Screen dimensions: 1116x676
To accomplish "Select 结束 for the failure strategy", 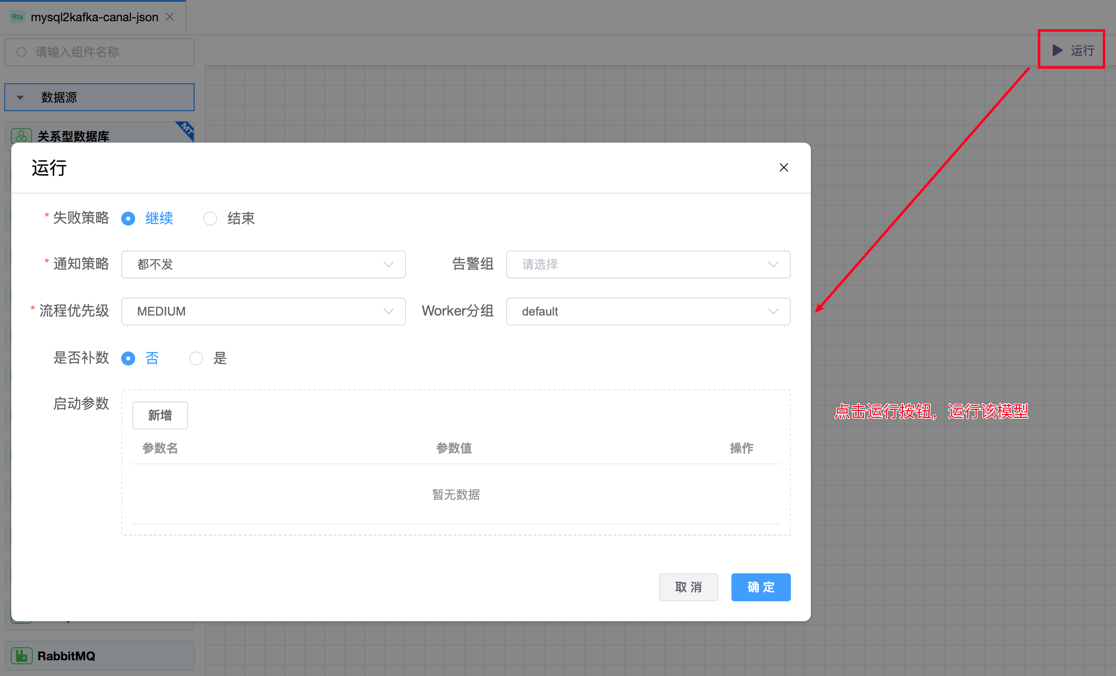I will [x=210, y=218].
